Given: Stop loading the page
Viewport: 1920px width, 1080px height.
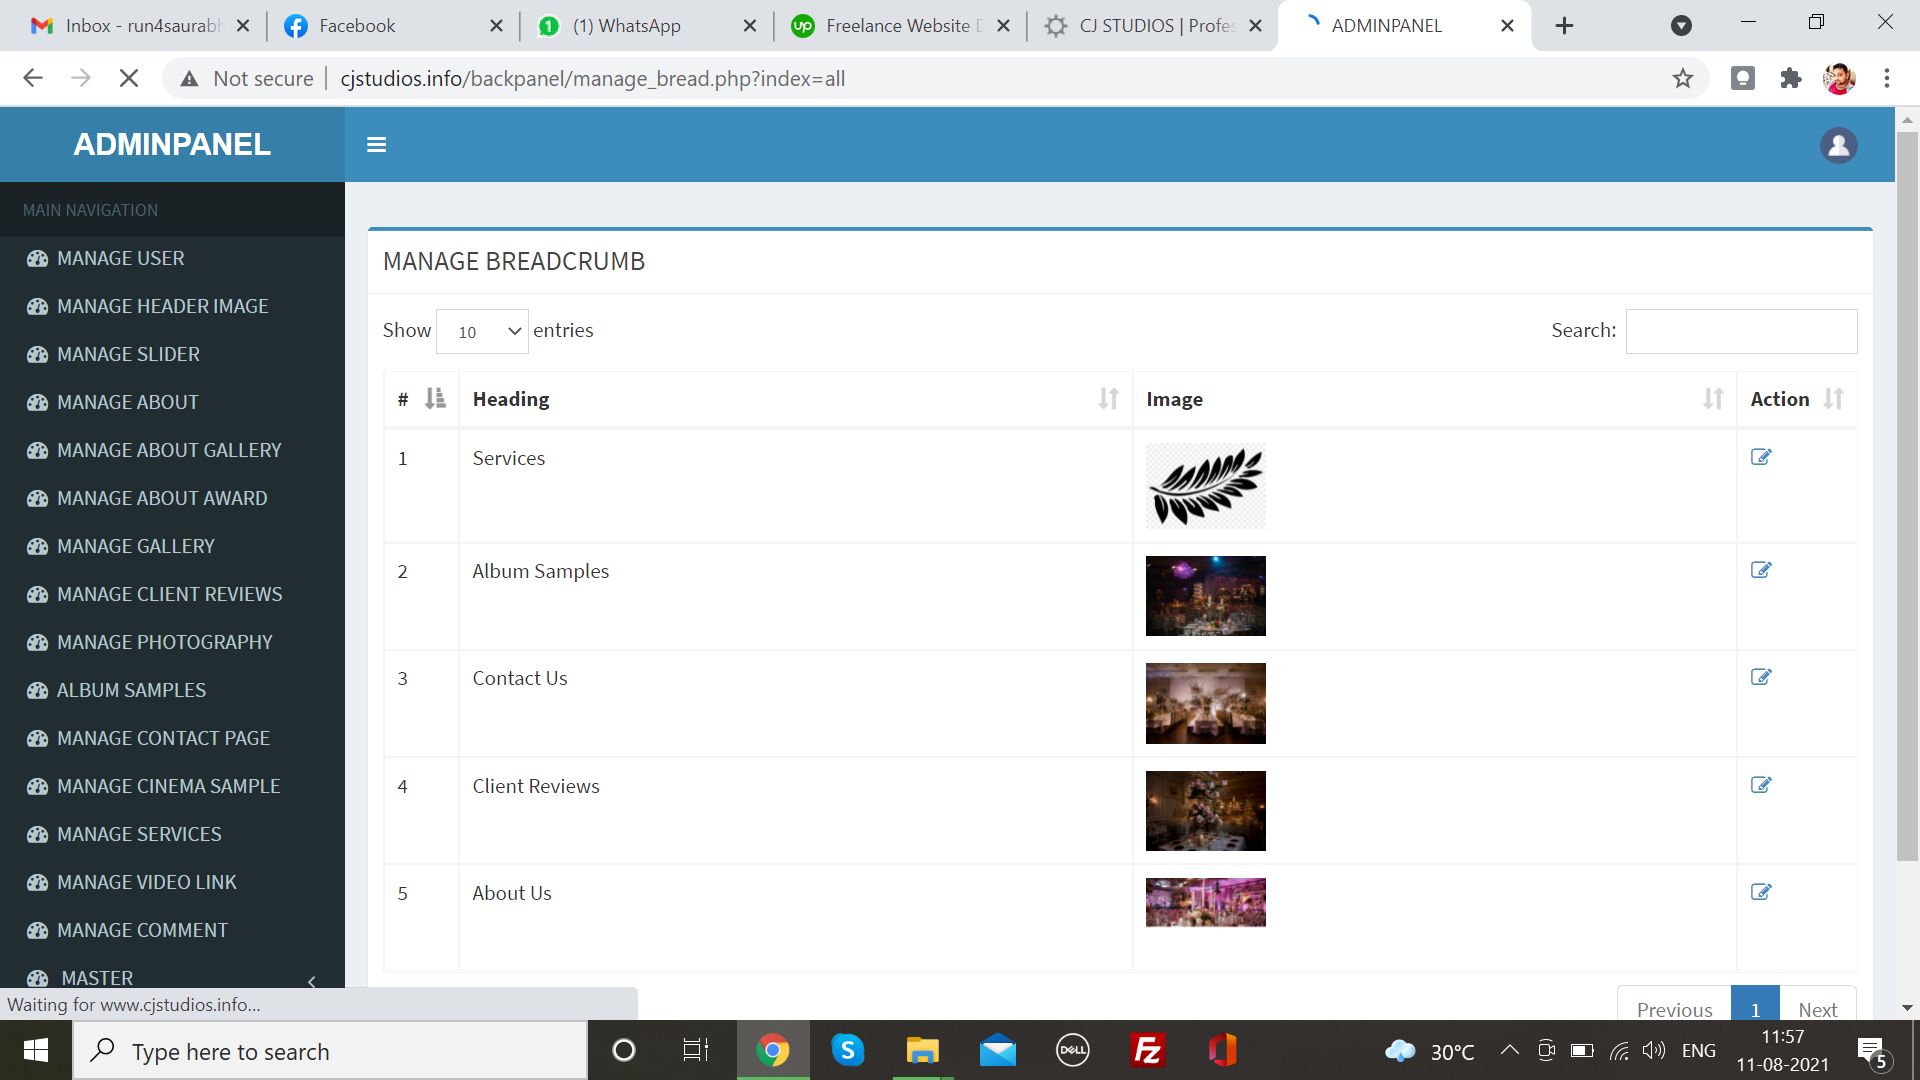Looking at the screenshot, I should coord(129,78).
